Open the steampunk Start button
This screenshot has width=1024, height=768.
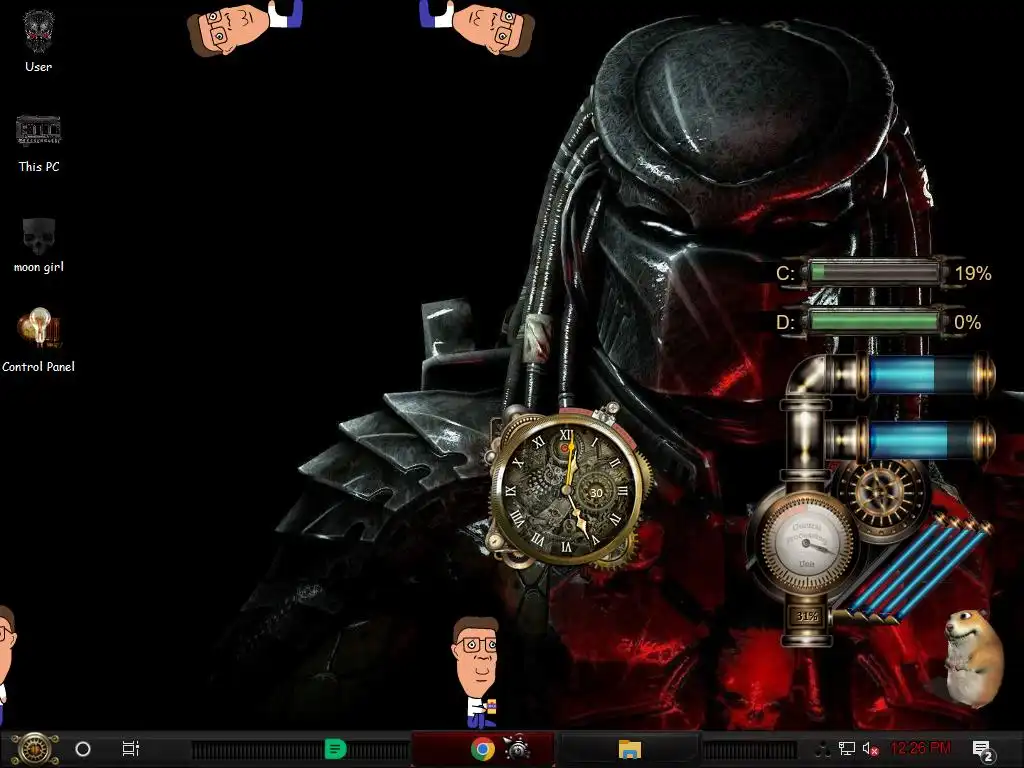point(35,749)
